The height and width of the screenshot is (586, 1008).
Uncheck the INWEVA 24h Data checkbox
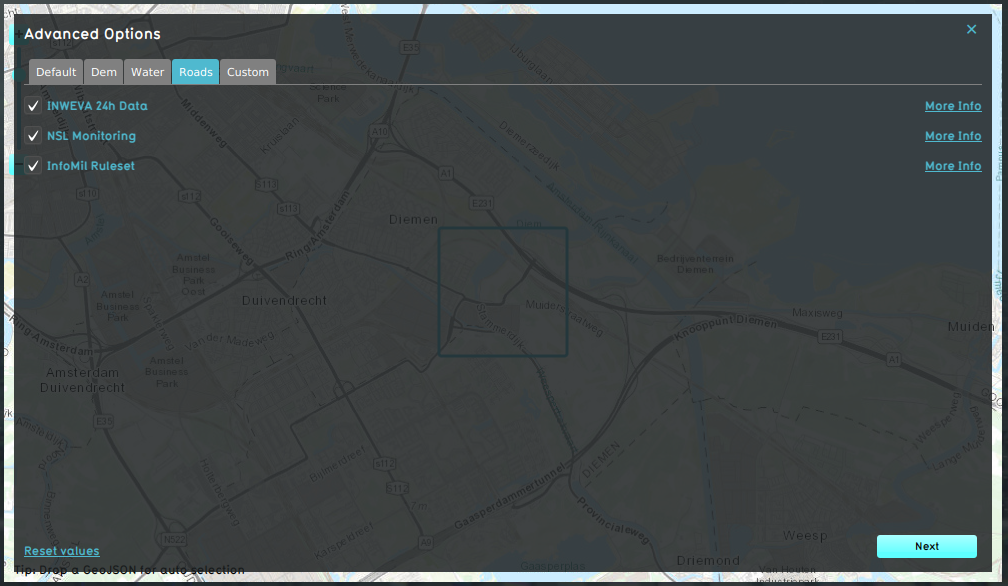33,106
